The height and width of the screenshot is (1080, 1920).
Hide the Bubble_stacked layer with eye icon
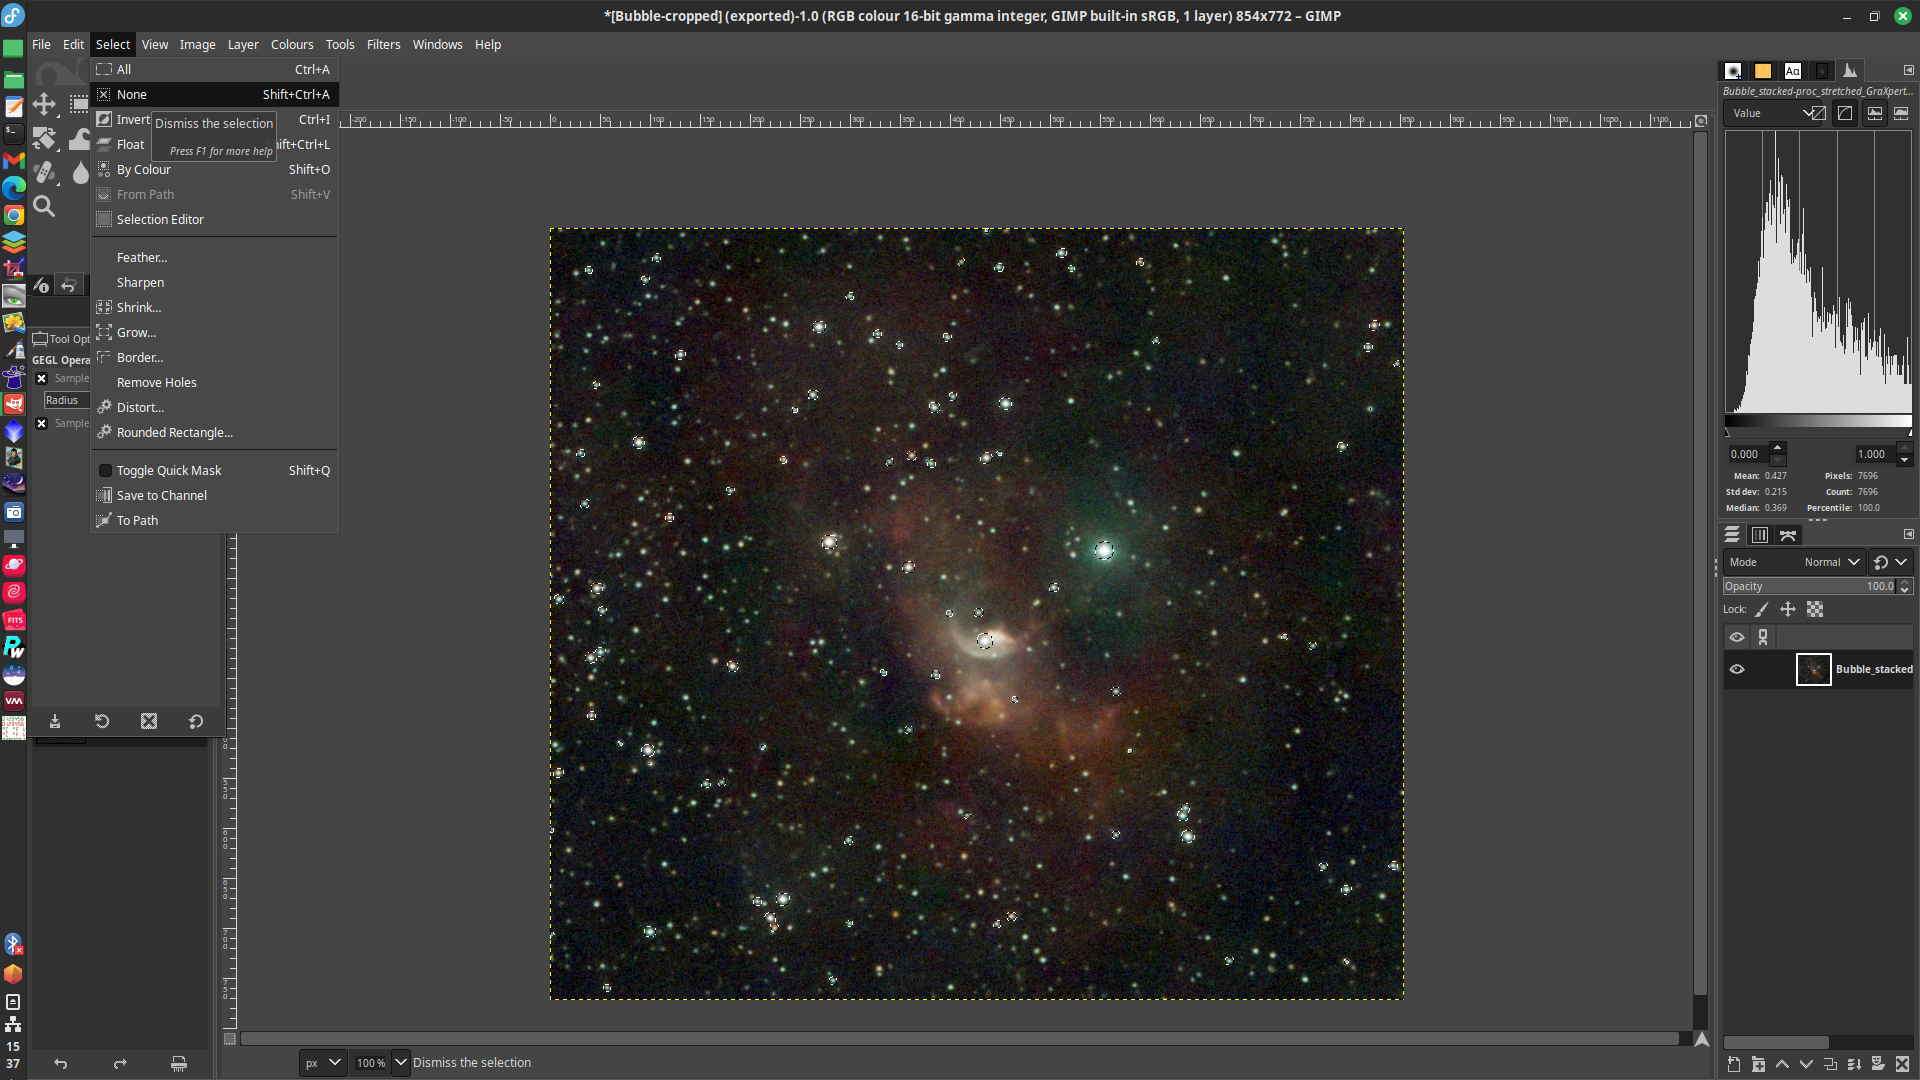click(1737, 669)
